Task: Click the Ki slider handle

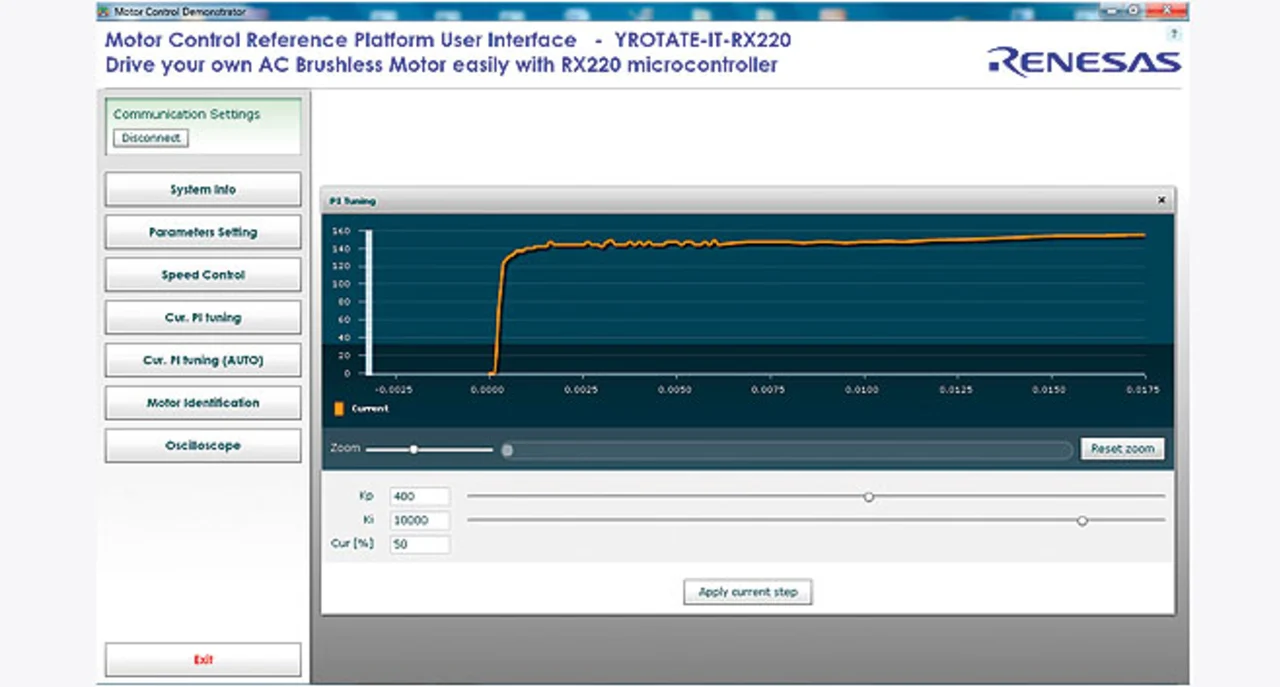Action: tap(1082, 520)
